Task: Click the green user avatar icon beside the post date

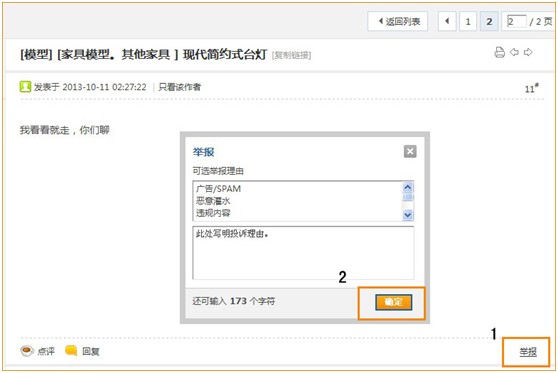Action: [25, 86]
